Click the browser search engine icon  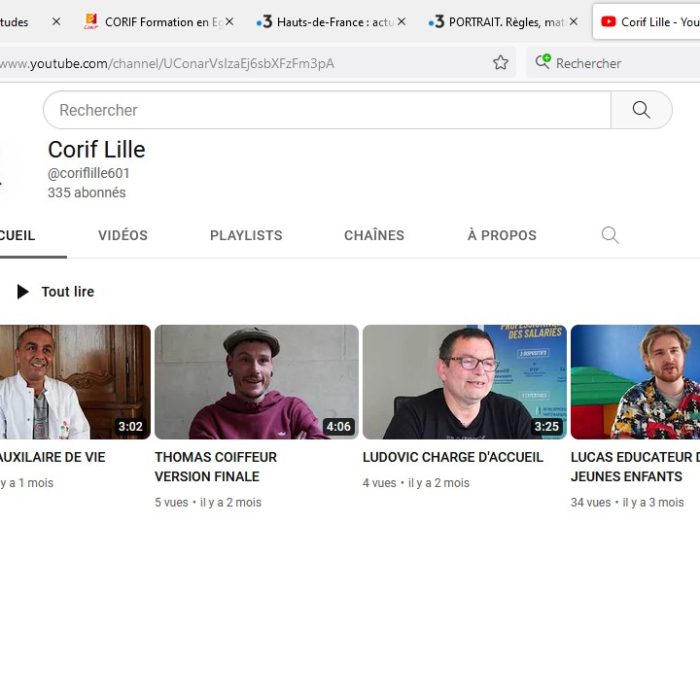543,61
